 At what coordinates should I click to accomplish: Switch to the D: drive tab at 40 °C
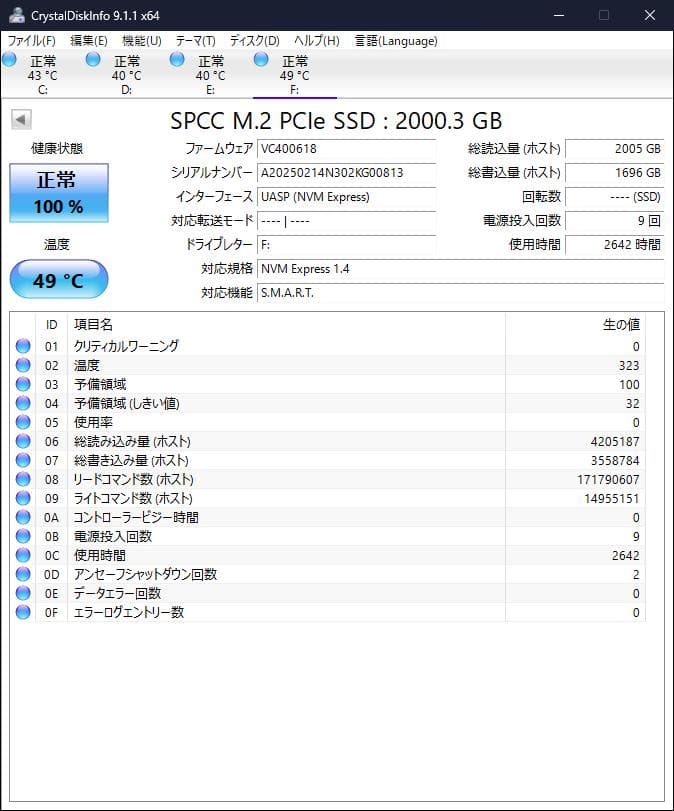pos(126,75)
